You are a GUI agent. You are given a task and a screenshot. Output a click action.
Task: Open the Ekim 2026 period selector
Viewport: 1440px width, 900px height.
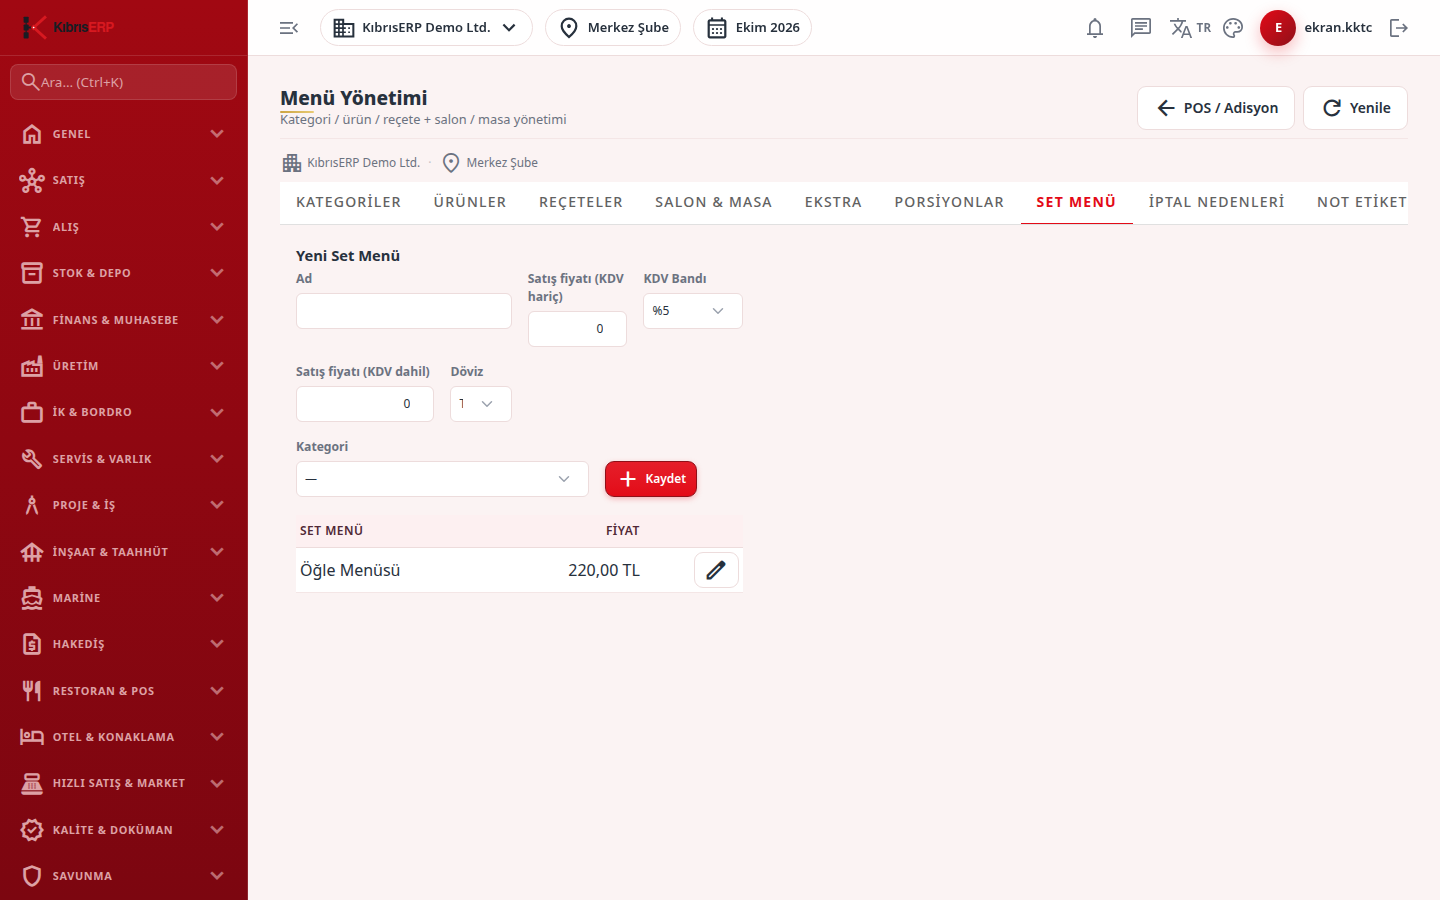point(752,28)
